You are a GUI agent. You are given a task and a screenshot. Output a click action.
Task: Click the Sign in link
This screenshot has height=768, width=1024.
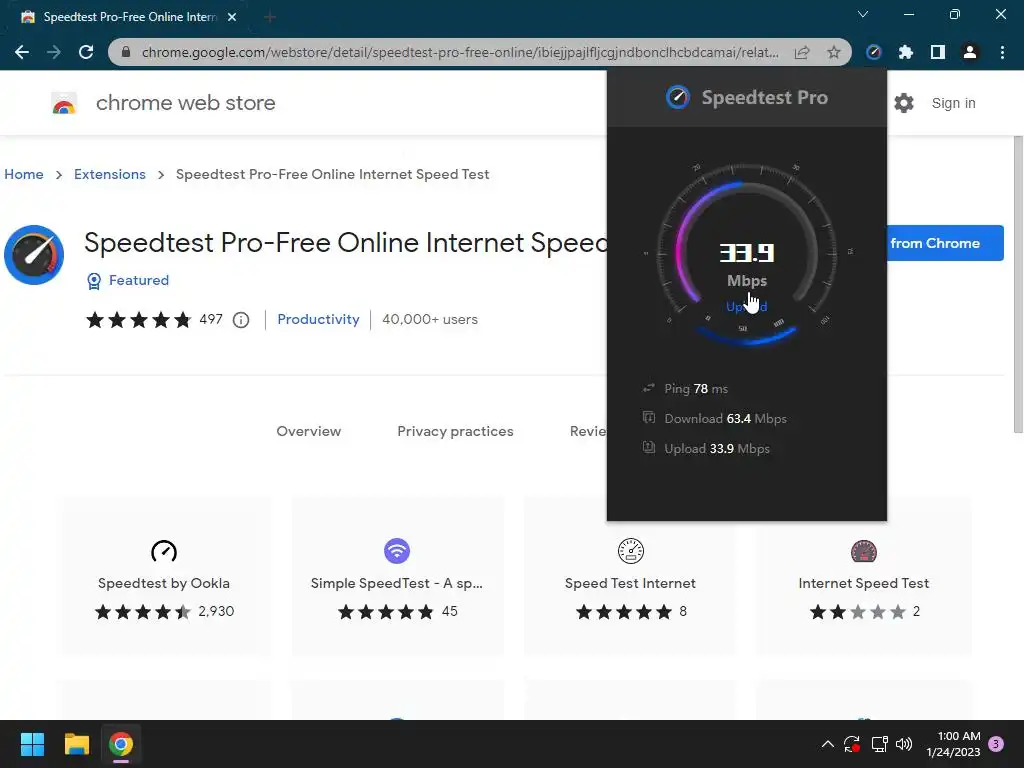[953, 103]
